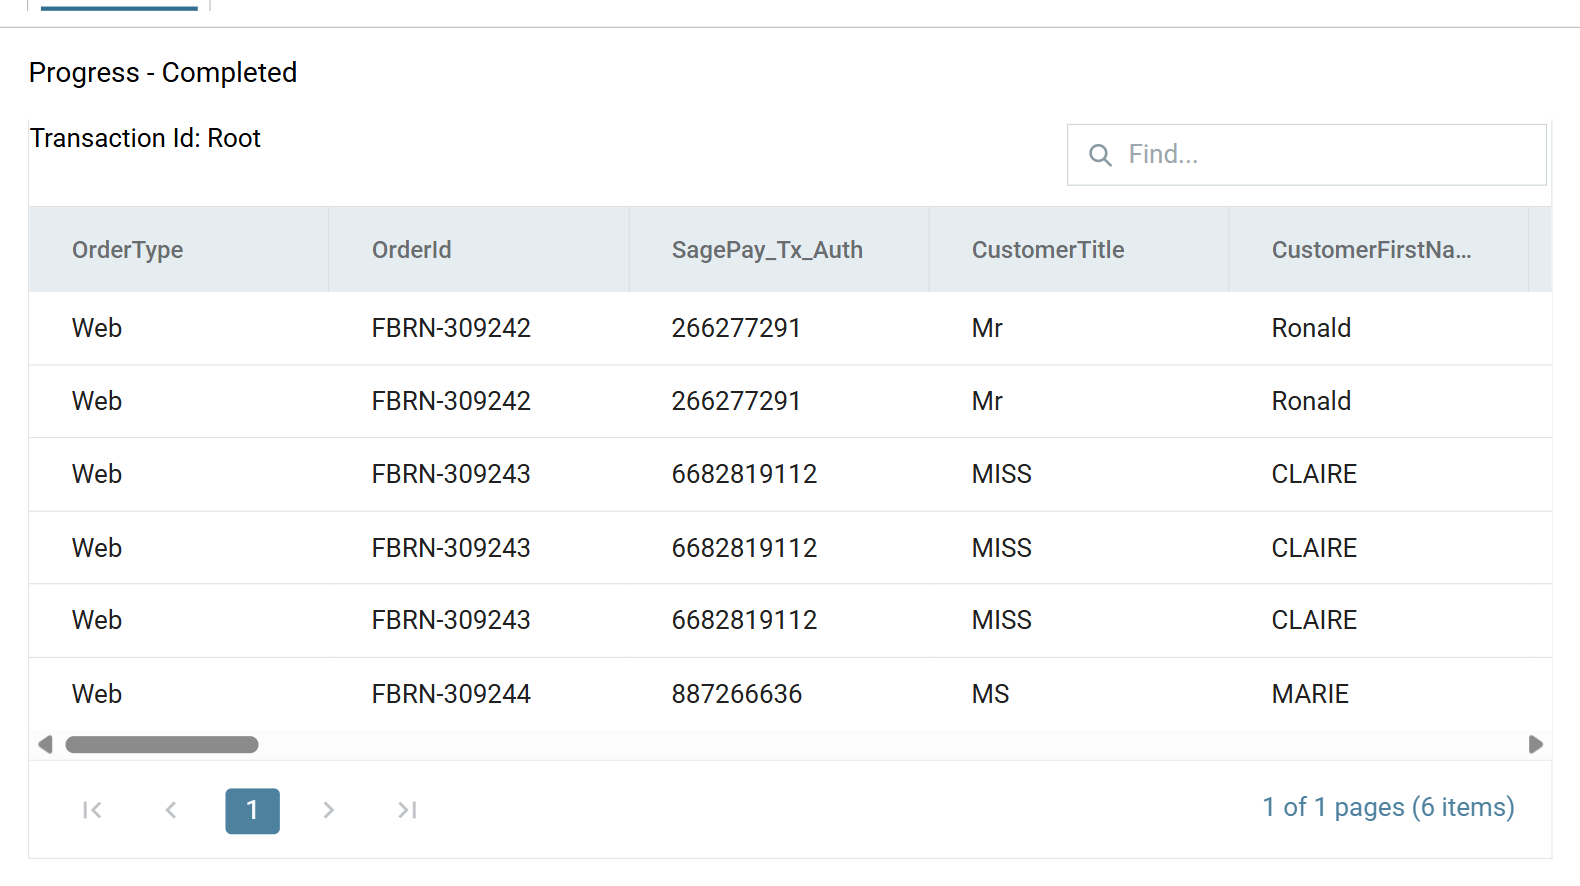
Task: Select page 1 button
Action: click(252, 810)
